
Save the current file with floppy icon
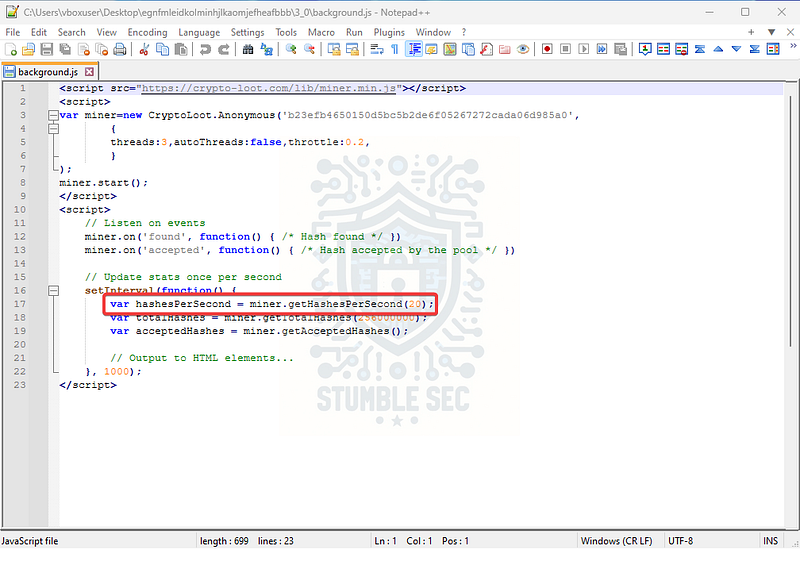pyautogui.click(x=47, y=49)
